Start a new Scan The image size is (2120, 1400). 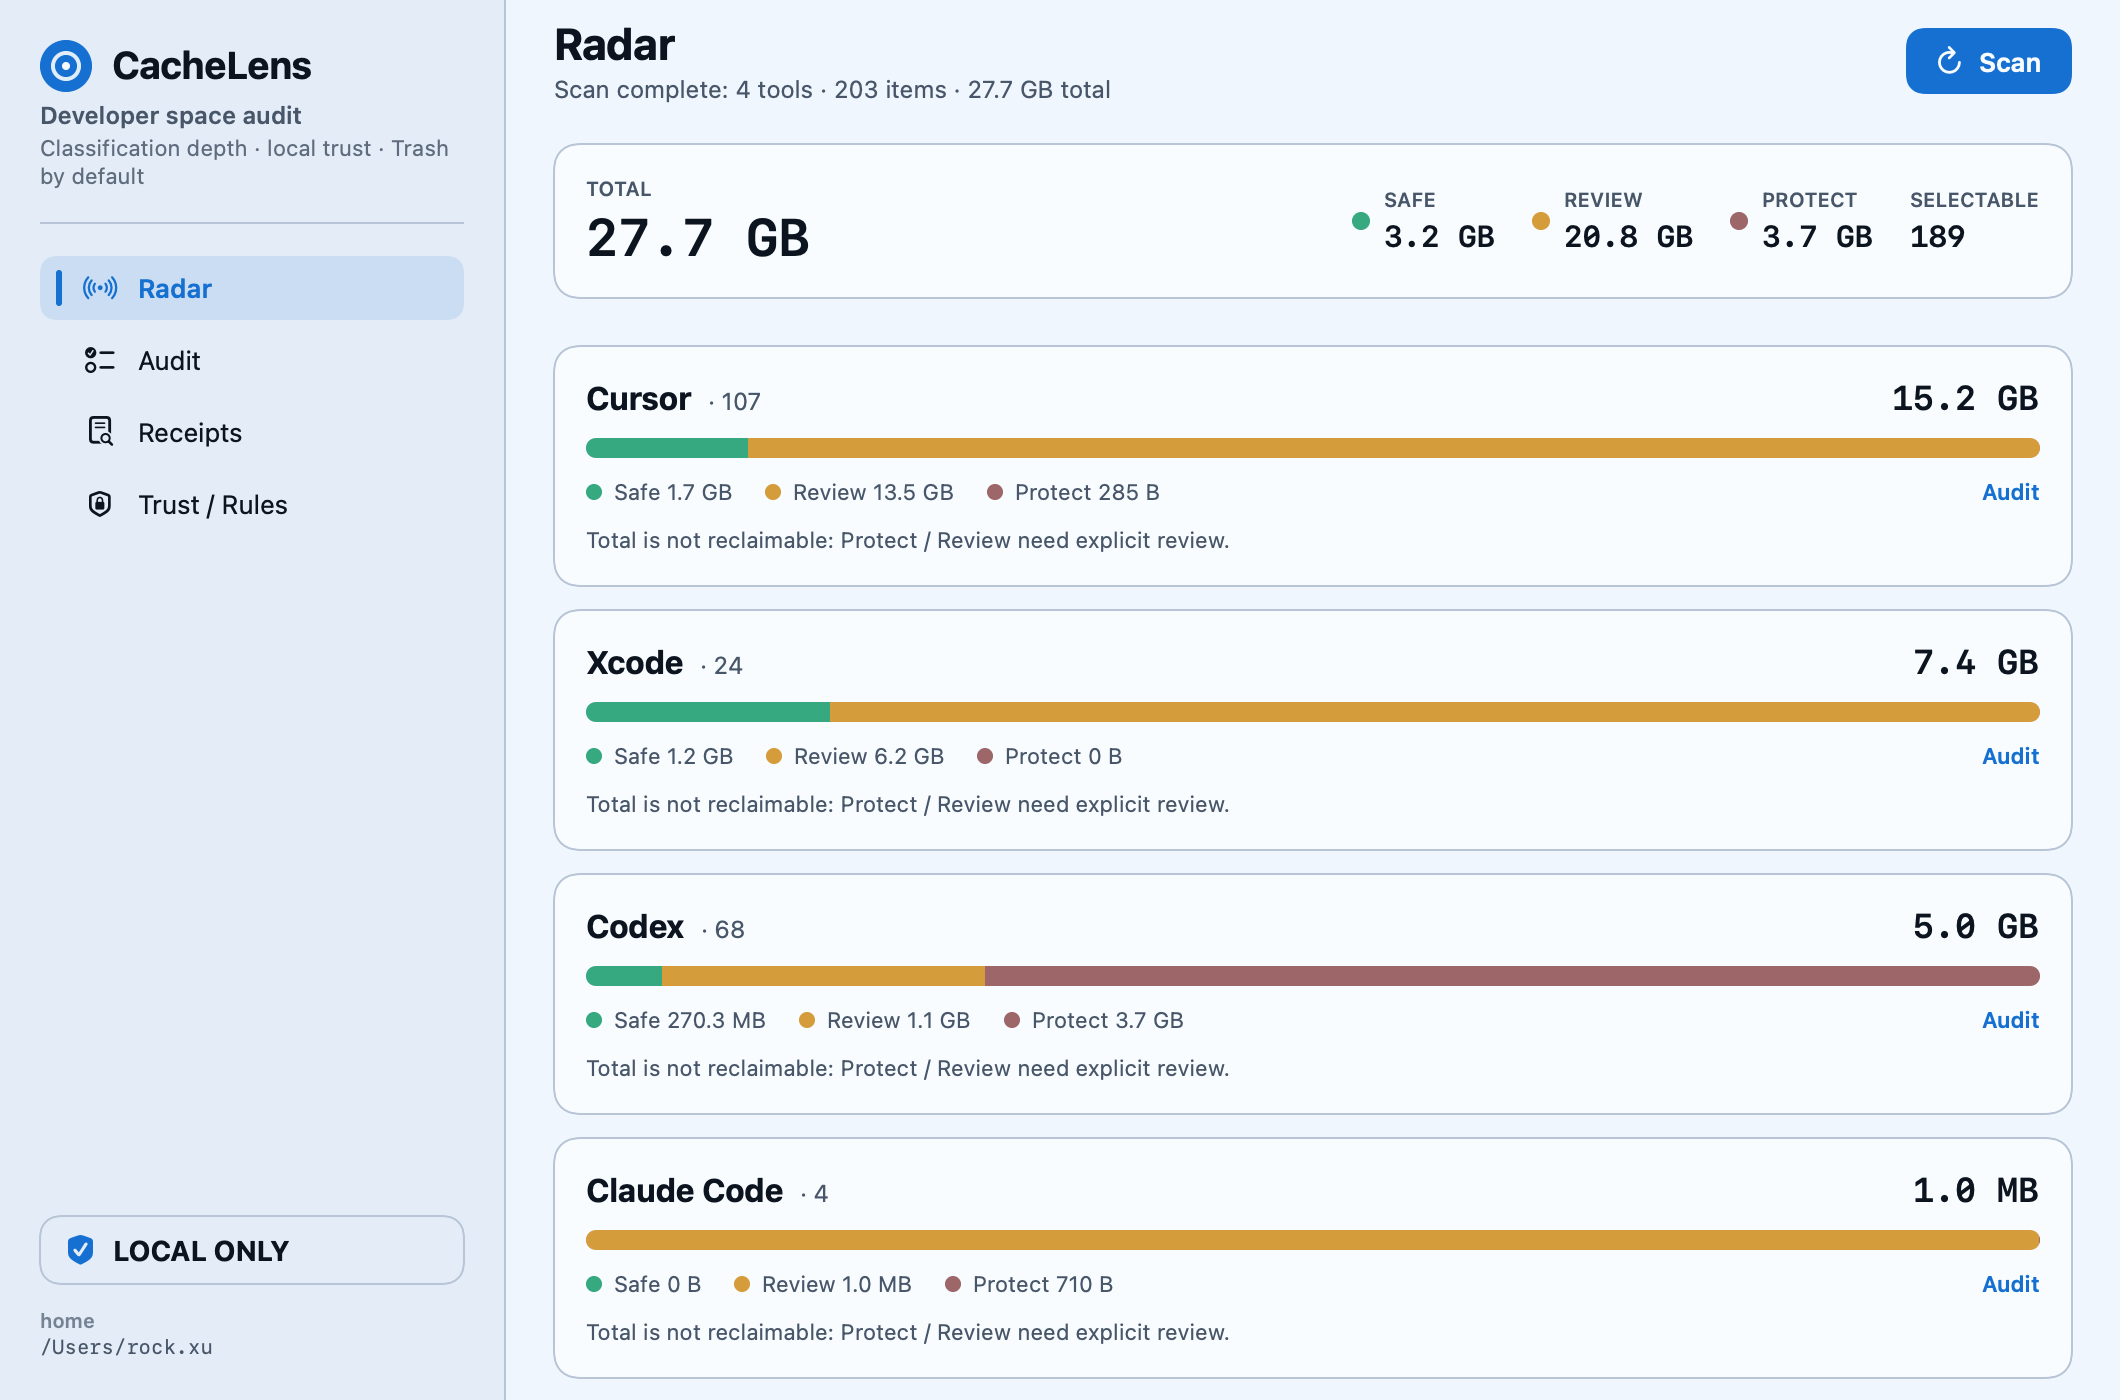tap(1988, 61)
